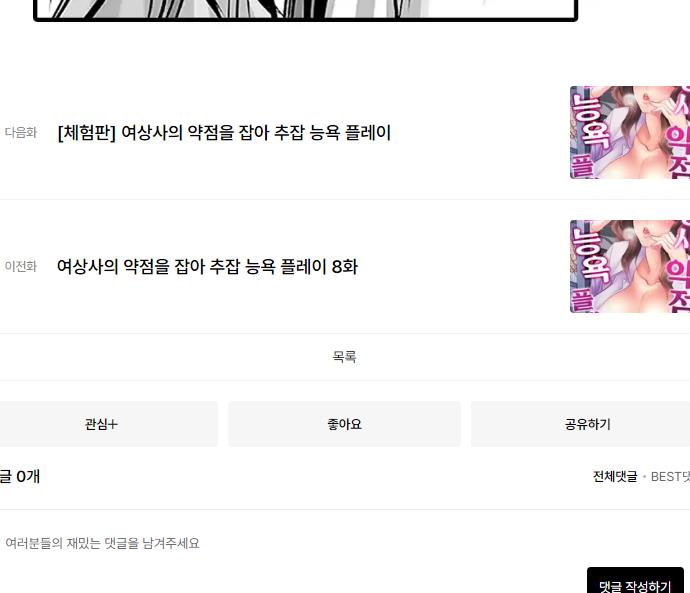Click the previous episode cover thumbnail

pyautogui.click(x=630, y=266)
